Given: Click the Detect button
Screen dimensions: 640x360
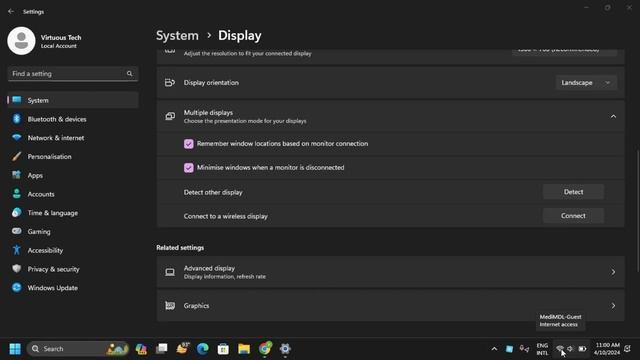Looking at the screenshot, I should pos(573,192).
